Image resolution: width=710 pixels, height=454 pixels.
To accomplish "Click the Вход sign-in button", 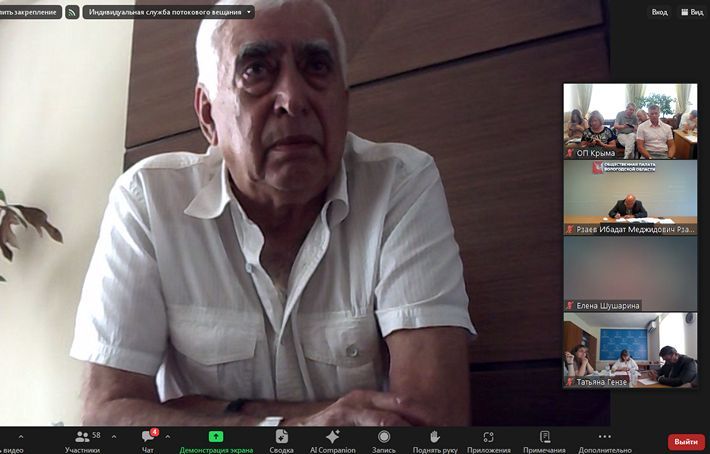I will (x=659, y=12).
